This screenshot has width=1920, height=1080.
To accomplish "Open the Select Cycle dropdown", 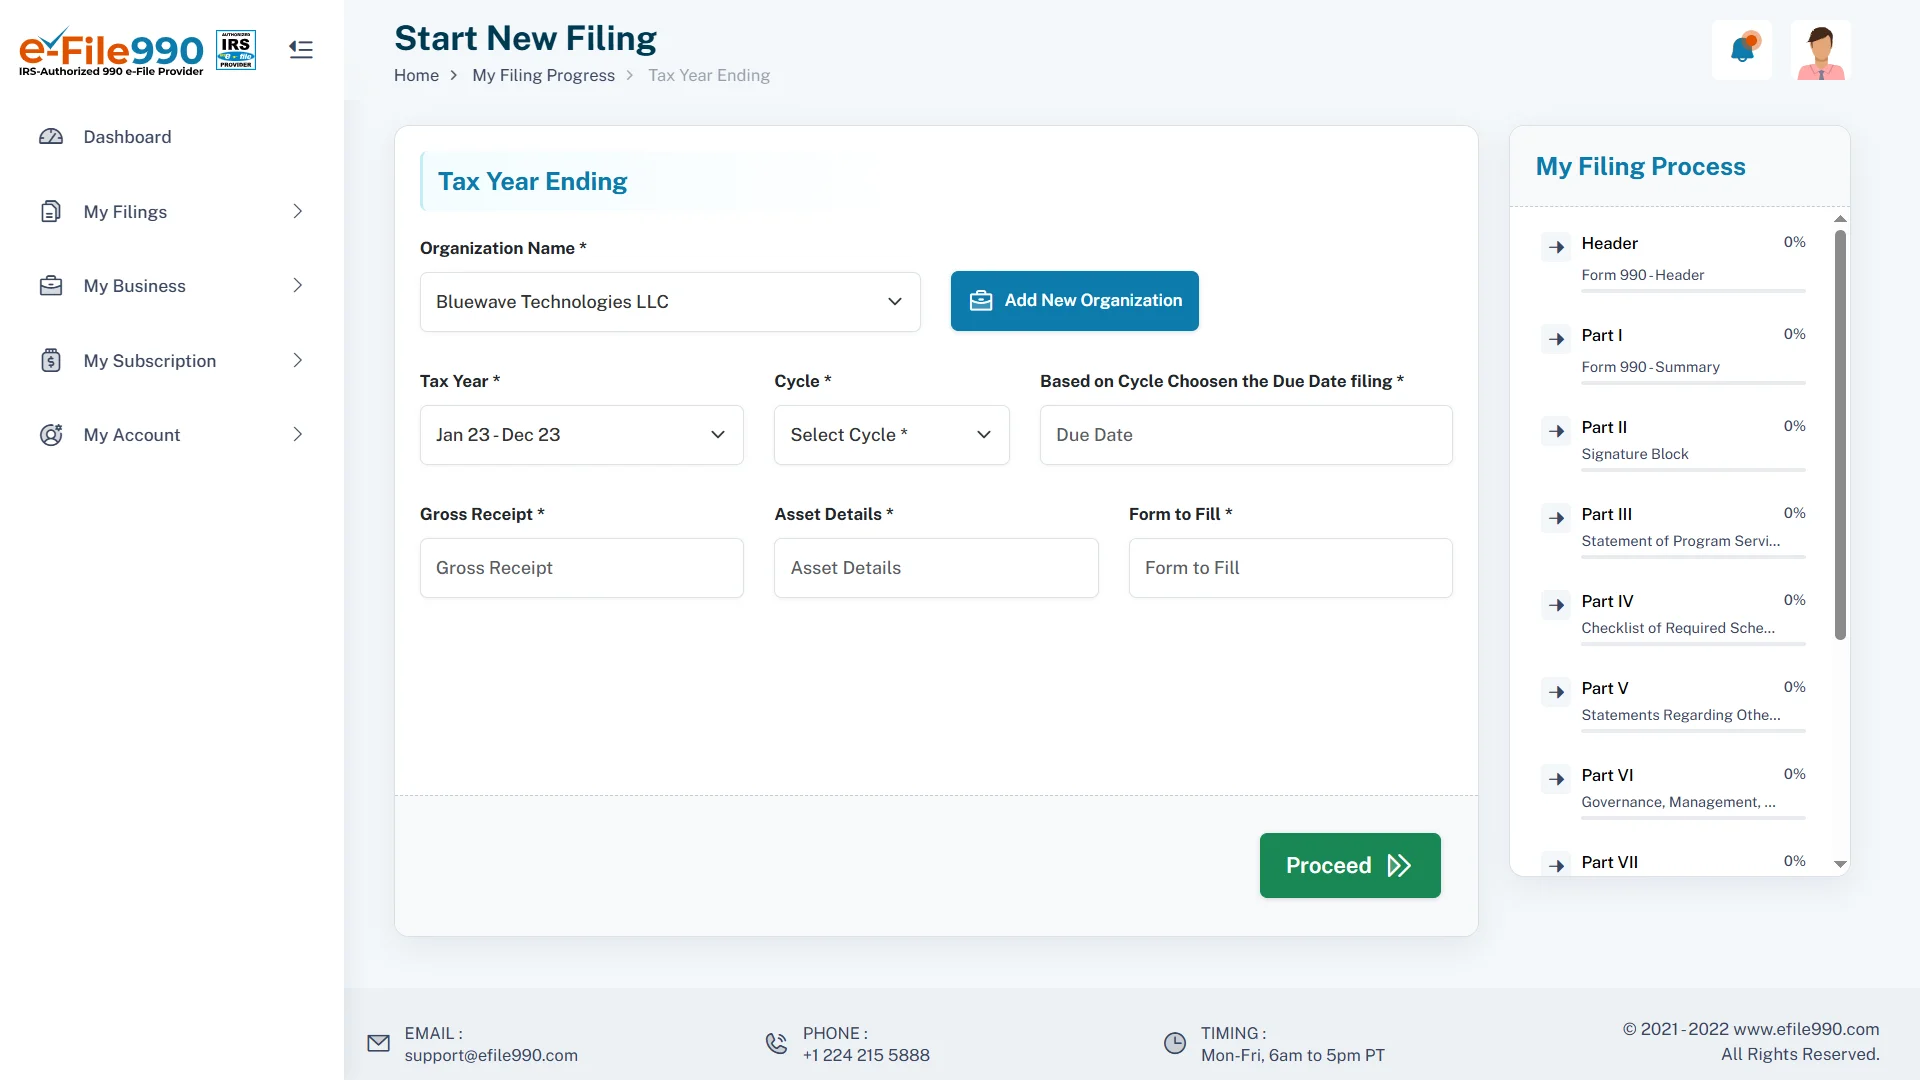I will pyautogui.click(x=891, y=435).
